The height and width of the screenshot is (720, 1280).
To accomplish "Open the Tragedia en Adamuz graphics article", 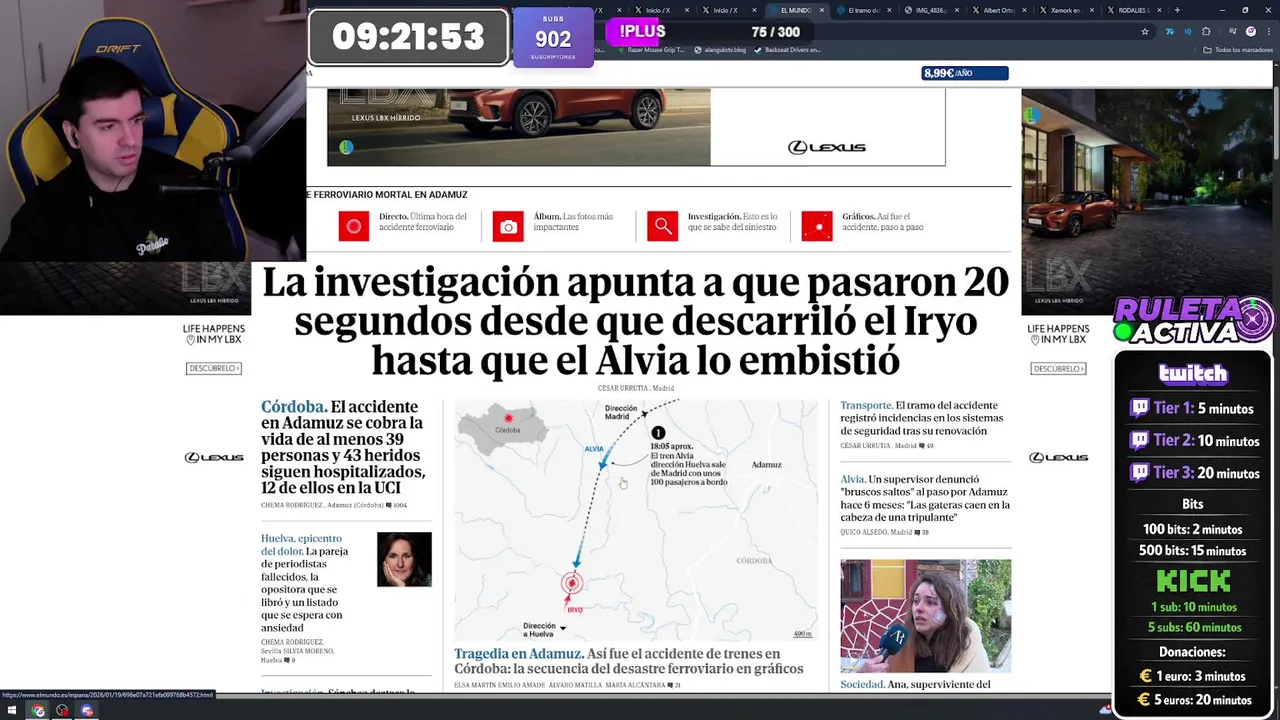I will click(629, 661).
